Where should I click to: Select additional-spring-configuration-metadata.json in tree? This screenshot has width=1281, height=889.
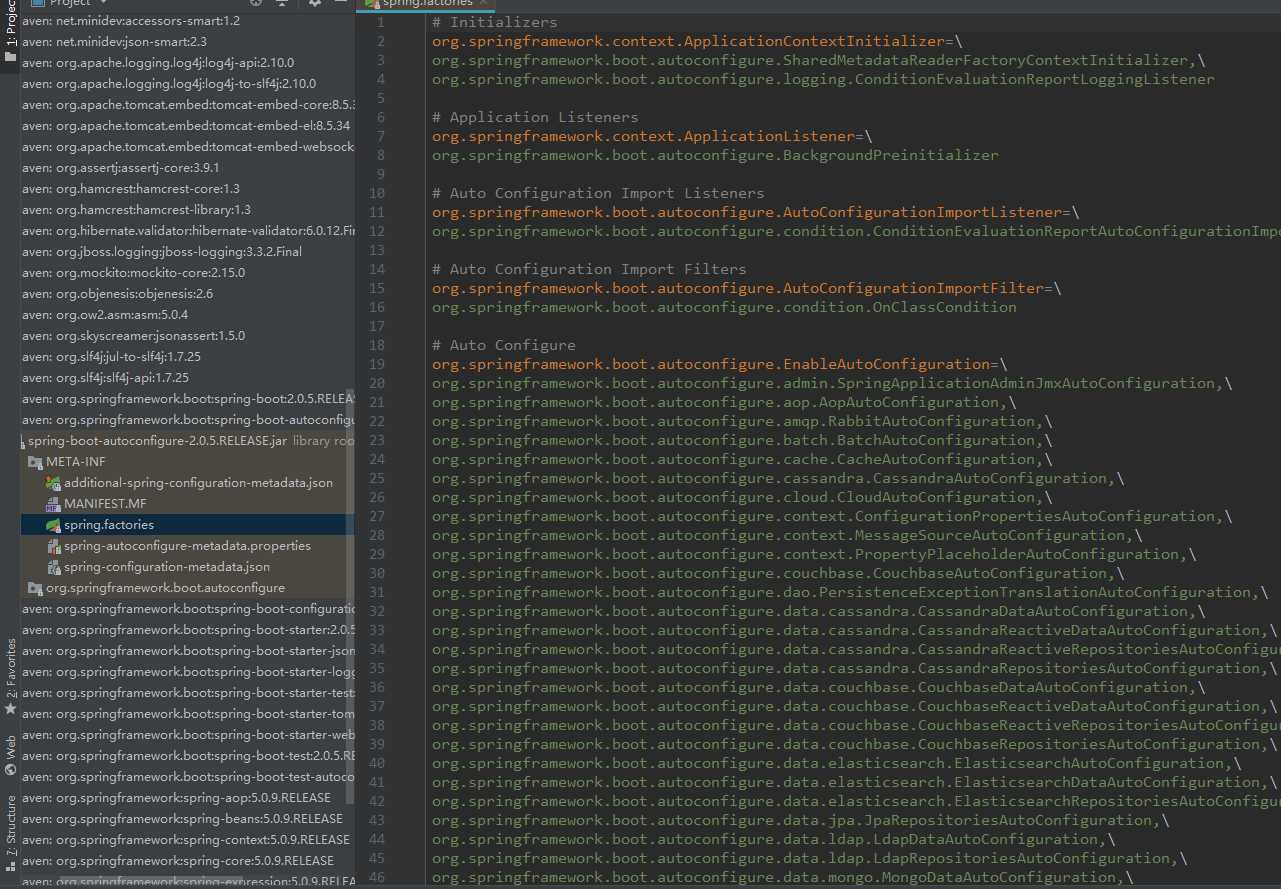click(198, 483)
